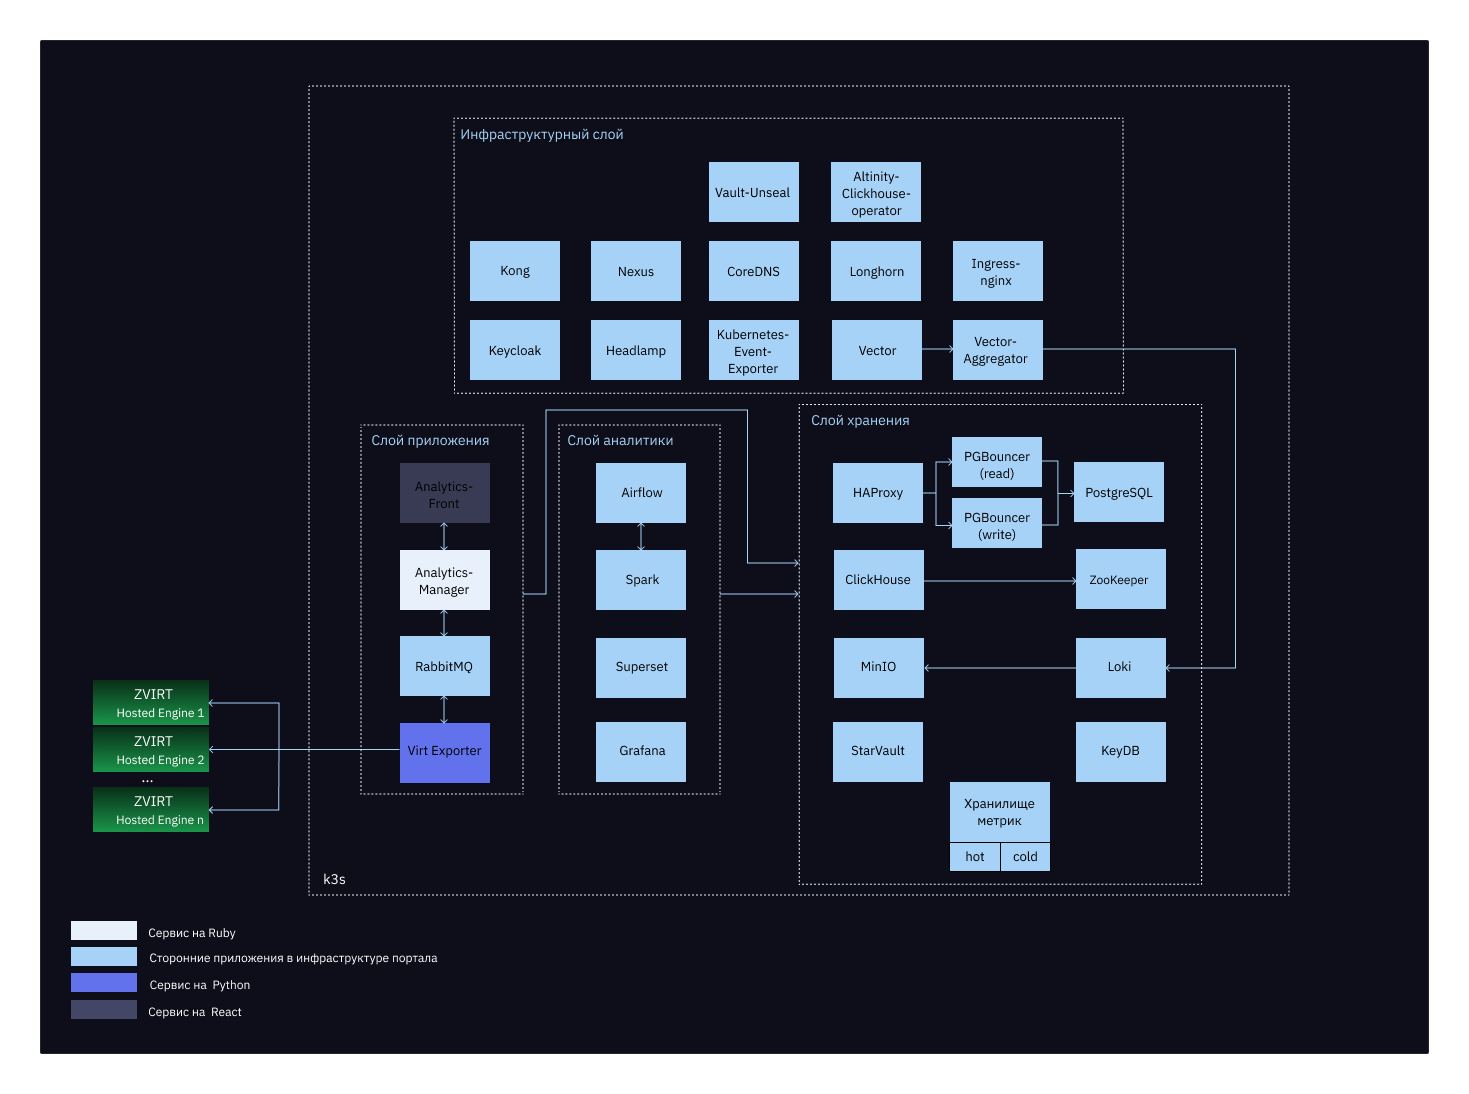Screen dimensions: 1469x1094
Task: Select the Keycloak box
Action: coord(515,350)
